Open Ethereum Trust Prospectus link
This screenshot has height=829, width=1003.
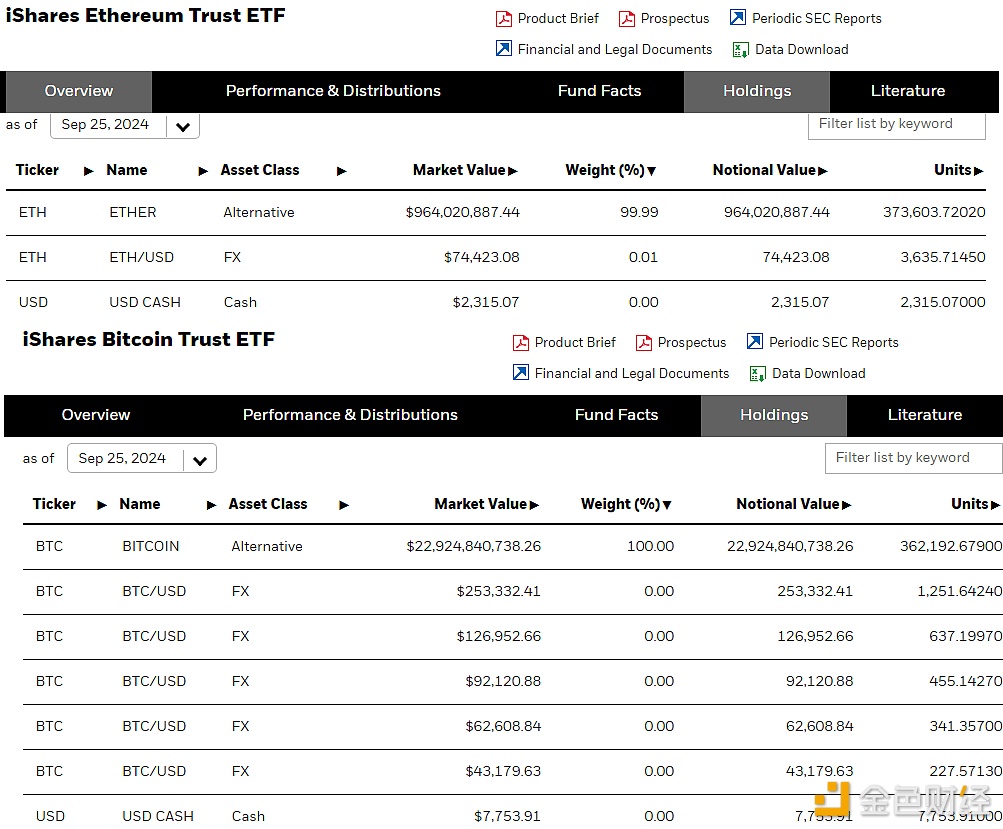(x=675, y=19)
